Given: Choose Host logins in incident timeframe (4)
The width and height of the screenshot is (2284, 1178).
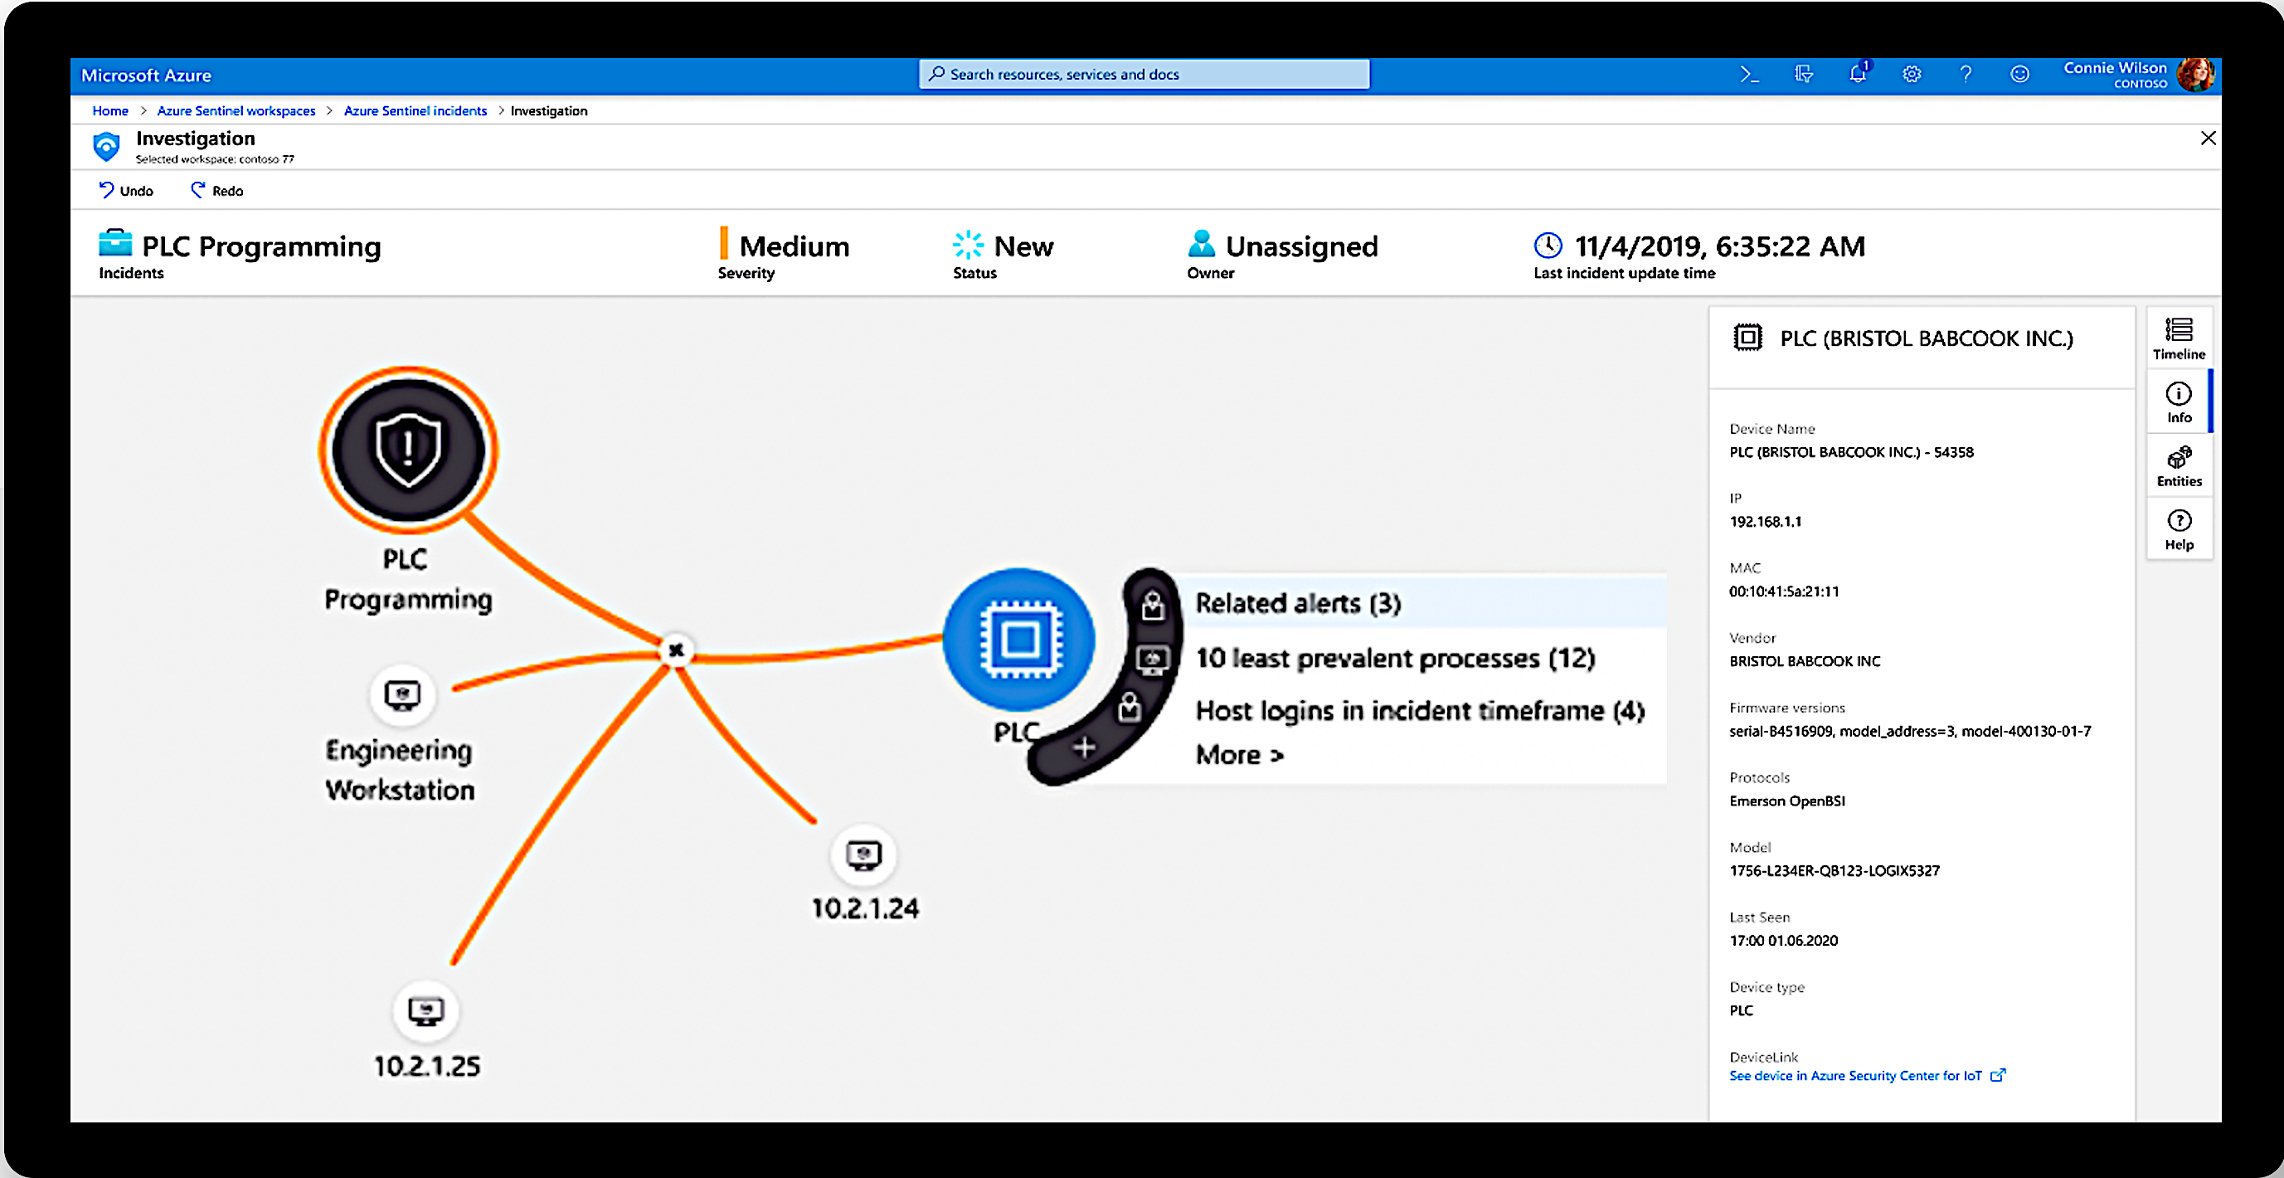Looking at the screenshot, I should tap(1420, 710).
